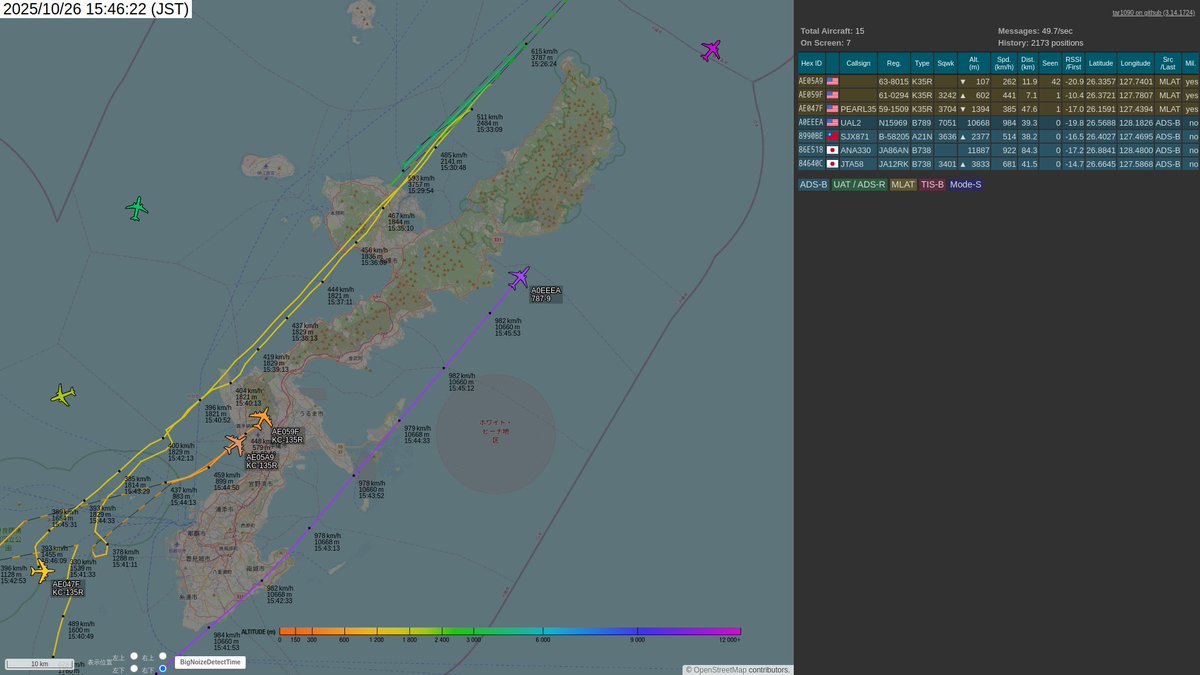Open the tar1090 on github link
Image resolution: width=1200 pixels, height=675 pixels.
(1153, 13)
